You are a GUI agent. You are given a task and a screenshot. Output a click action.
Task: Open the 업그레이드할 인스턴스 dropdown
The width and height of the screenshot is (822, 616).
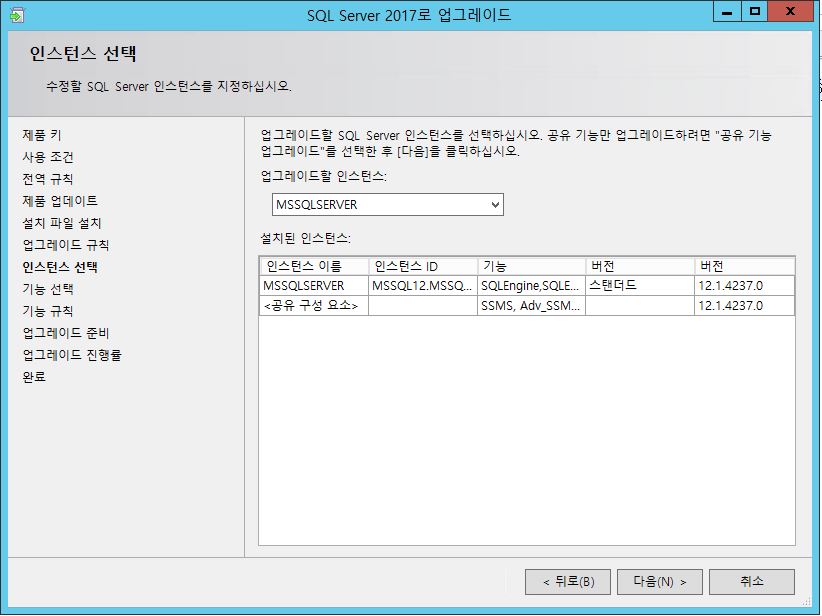pyautogui.click(x=387, y=204)
